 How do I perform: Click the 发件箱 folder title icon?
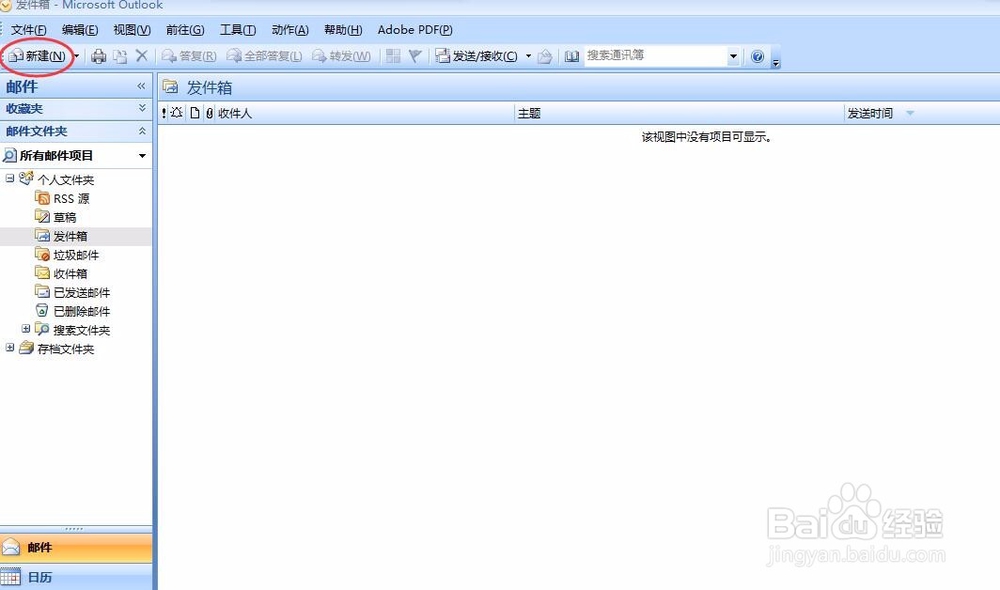[170, 86]
